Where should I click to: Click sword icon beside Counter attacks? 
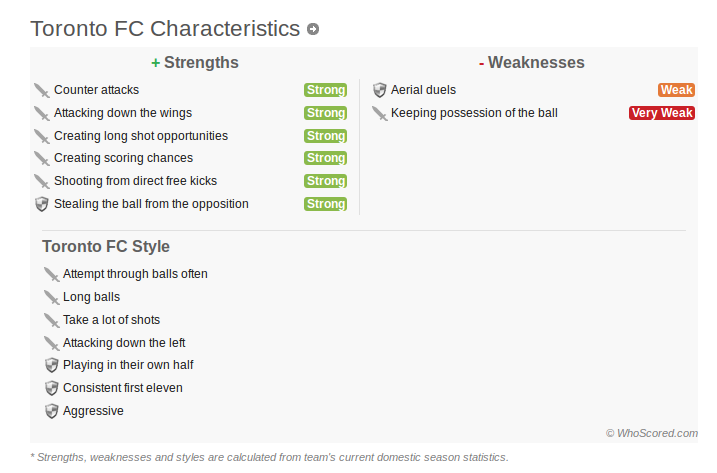(42, 91)
